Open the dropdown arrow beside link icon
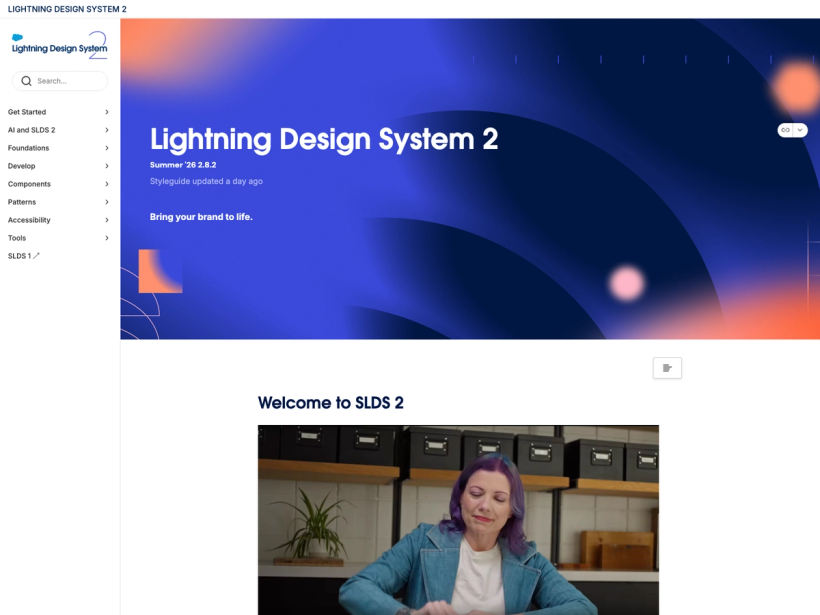The width and height of the screenshot is (820, 615). pyautogui.click(x=800, y=130)
